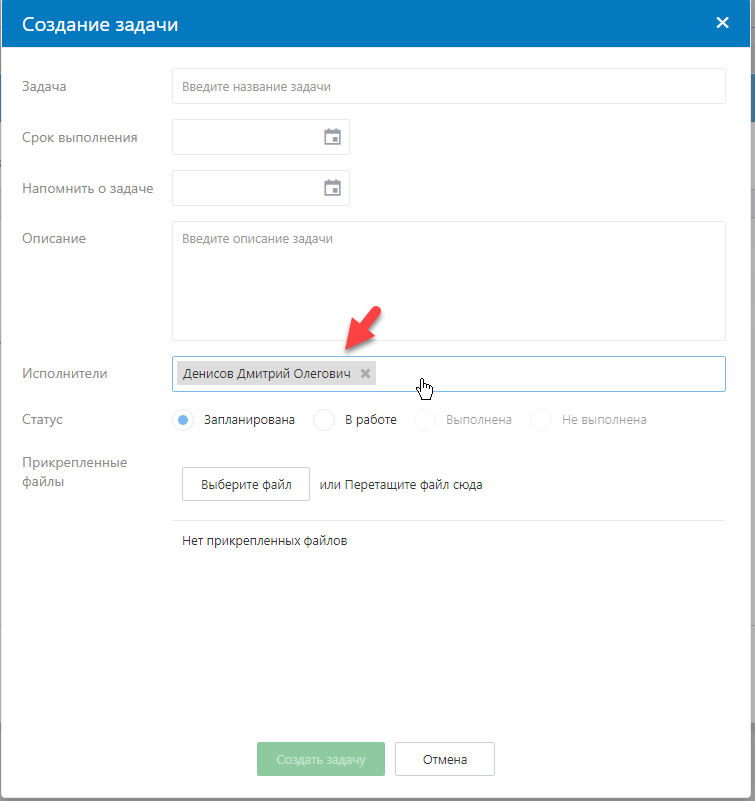Open calendar picker for Напомнить о задаче
This screenshot has height=801, width=755.
(332, 188)
